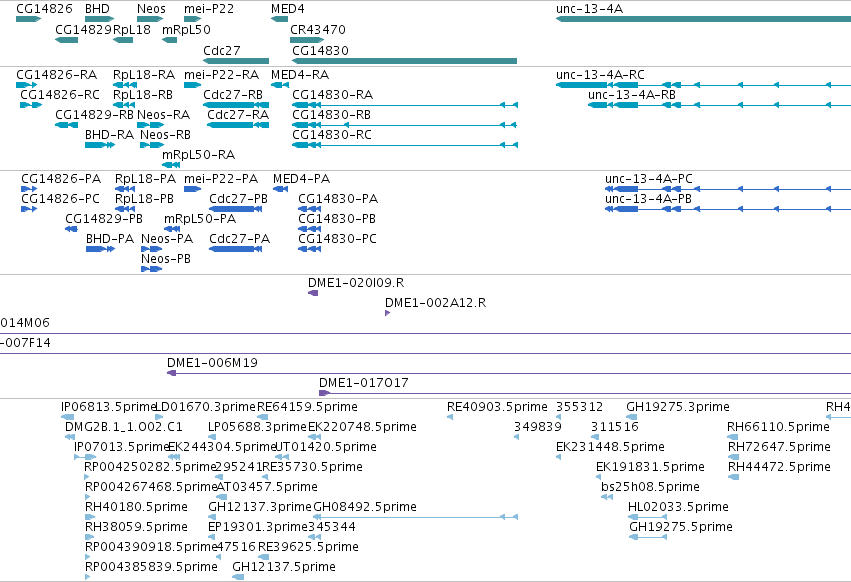
Task: Click transcript RpL18-RA label
Action: point(144,75)
